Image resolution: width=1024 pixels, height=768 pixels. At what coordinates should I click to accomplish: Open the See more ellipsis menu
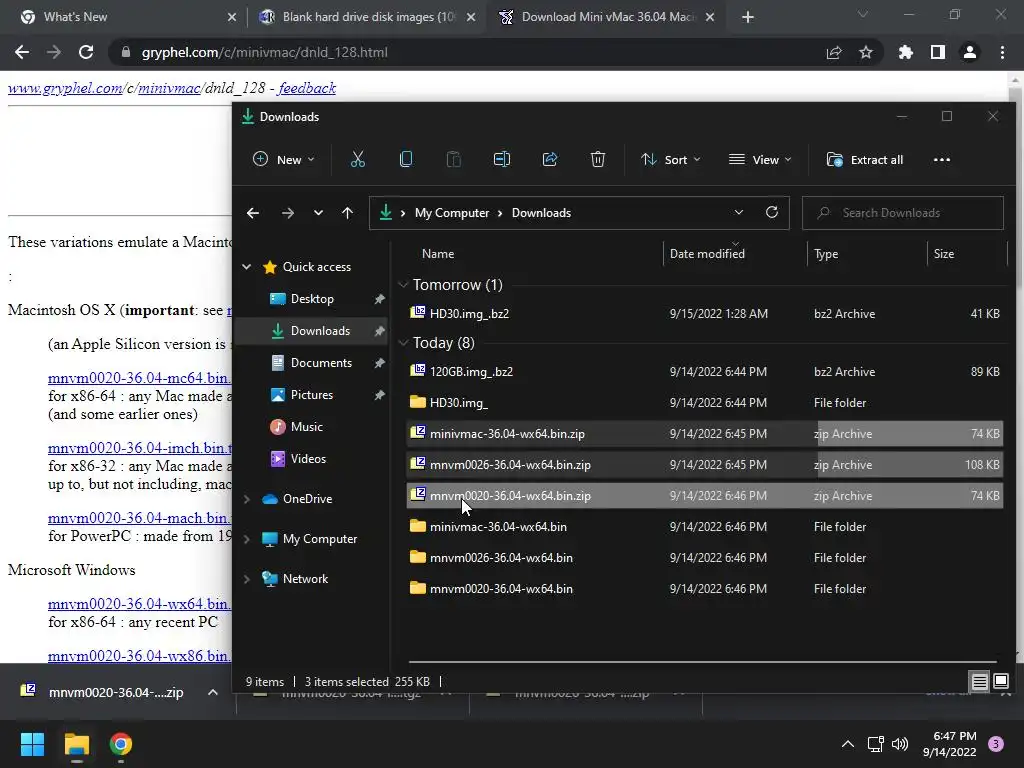coord(942,159)
